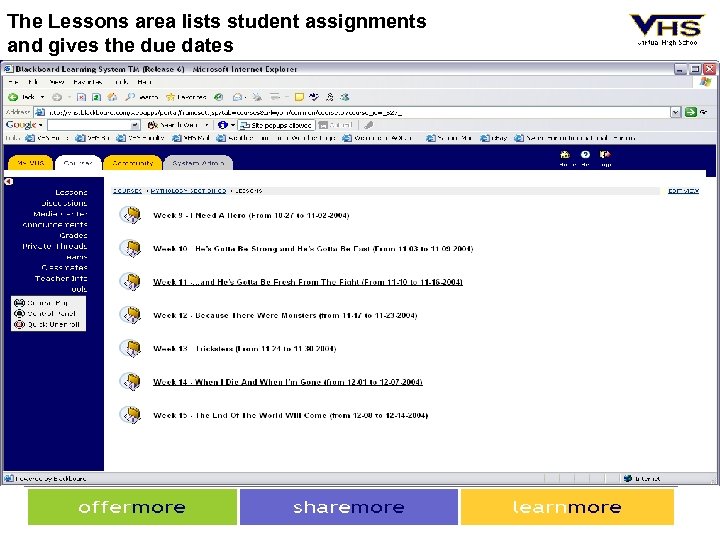Click the Search Web button on Google toolbar

tap(174, 125)
